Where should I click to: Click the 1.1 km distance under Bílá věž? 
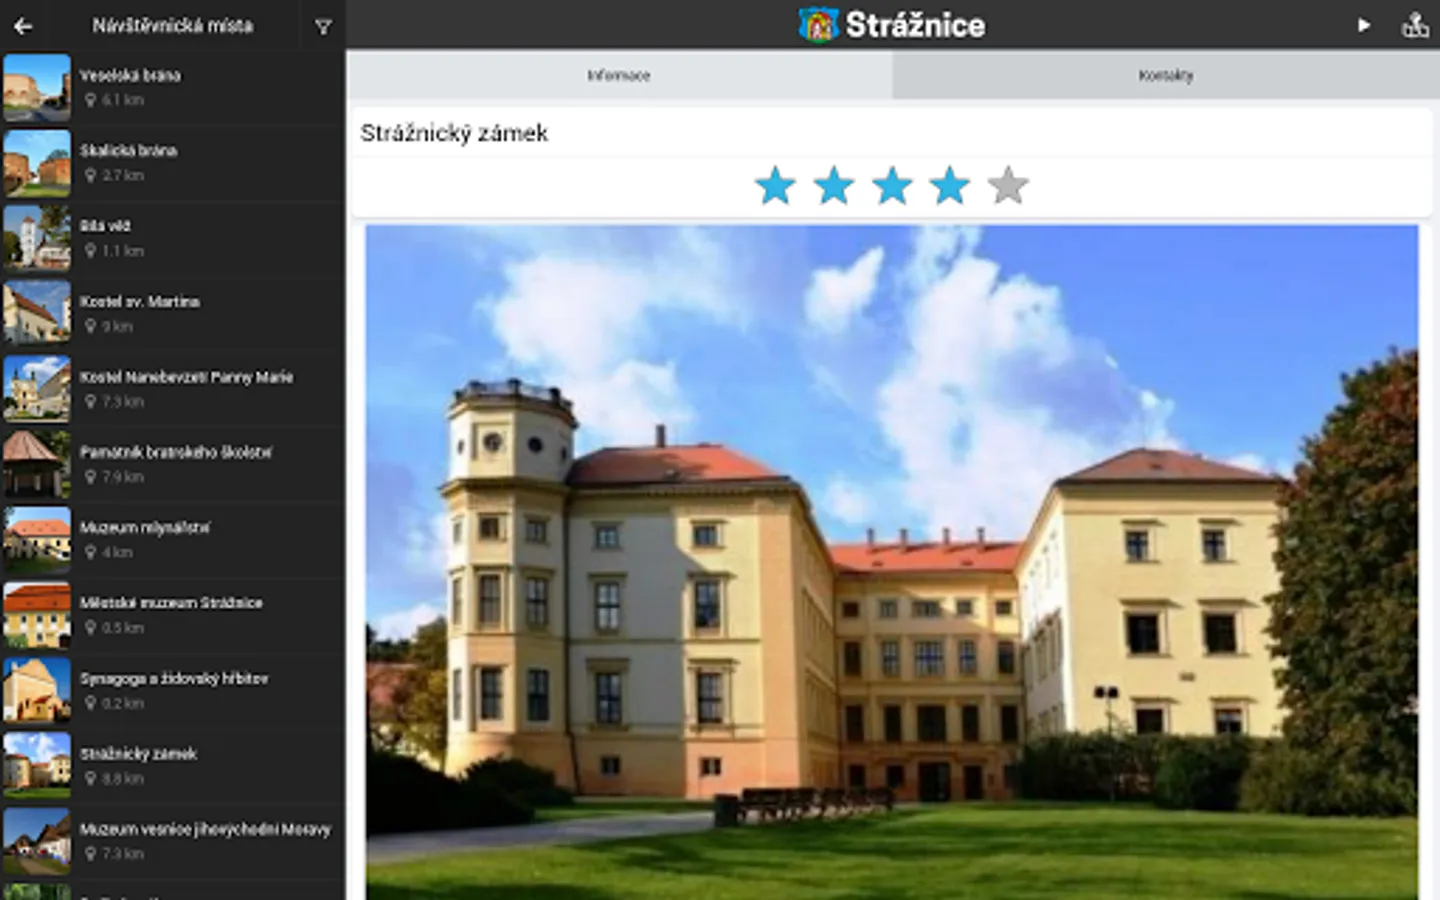(123, 251)
